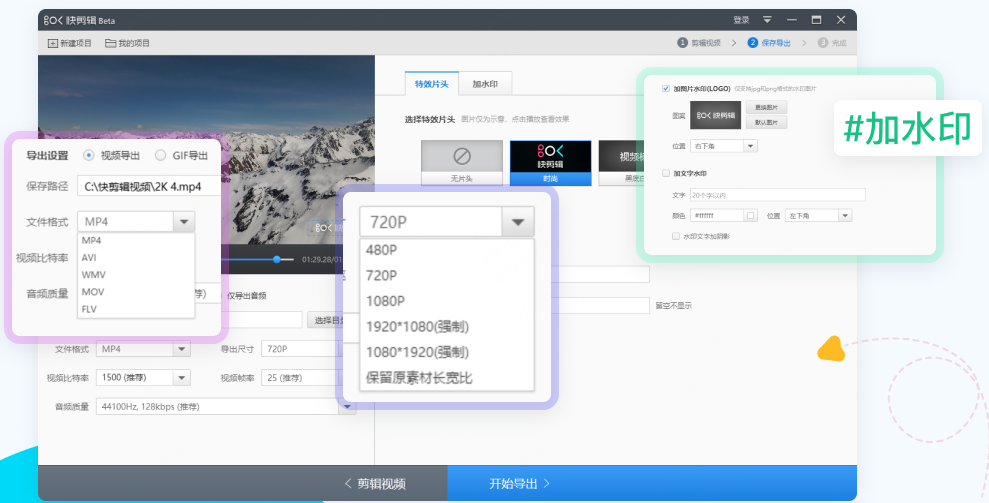Open the 视频比特率 1500 (推荐) dropdown
The width and height of the screenshot is (989, 503).
[x=143, y=377]
